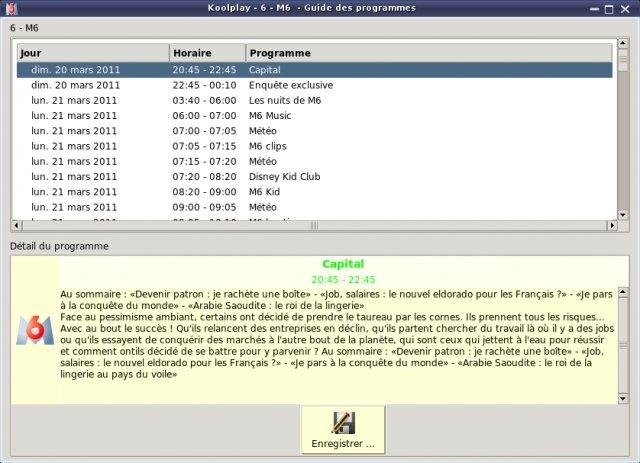
Task: Click the Enregistrer record button
Action: point(343,430)
